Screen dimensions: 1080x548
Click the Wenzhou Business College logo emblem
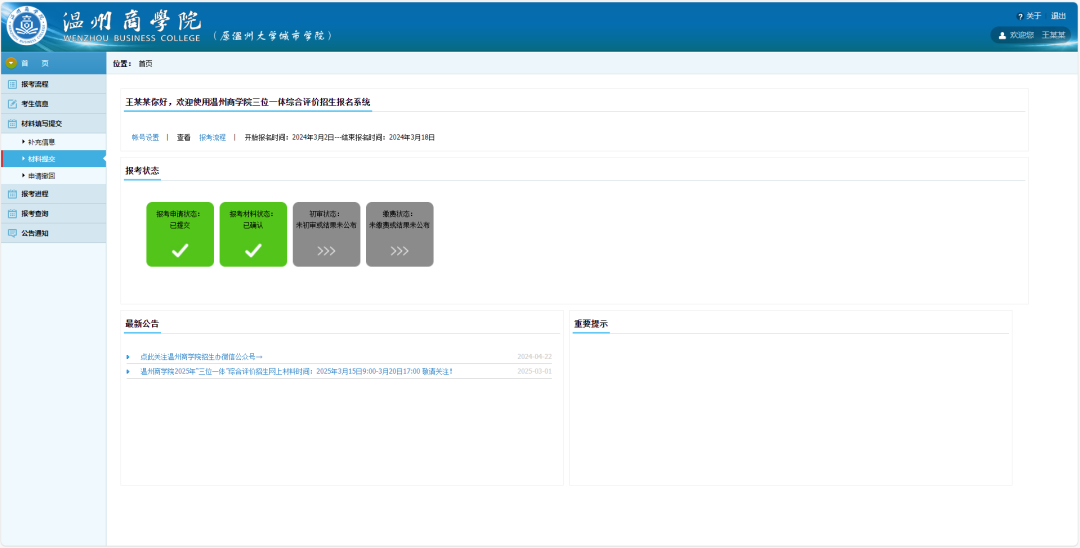point(27,25)
